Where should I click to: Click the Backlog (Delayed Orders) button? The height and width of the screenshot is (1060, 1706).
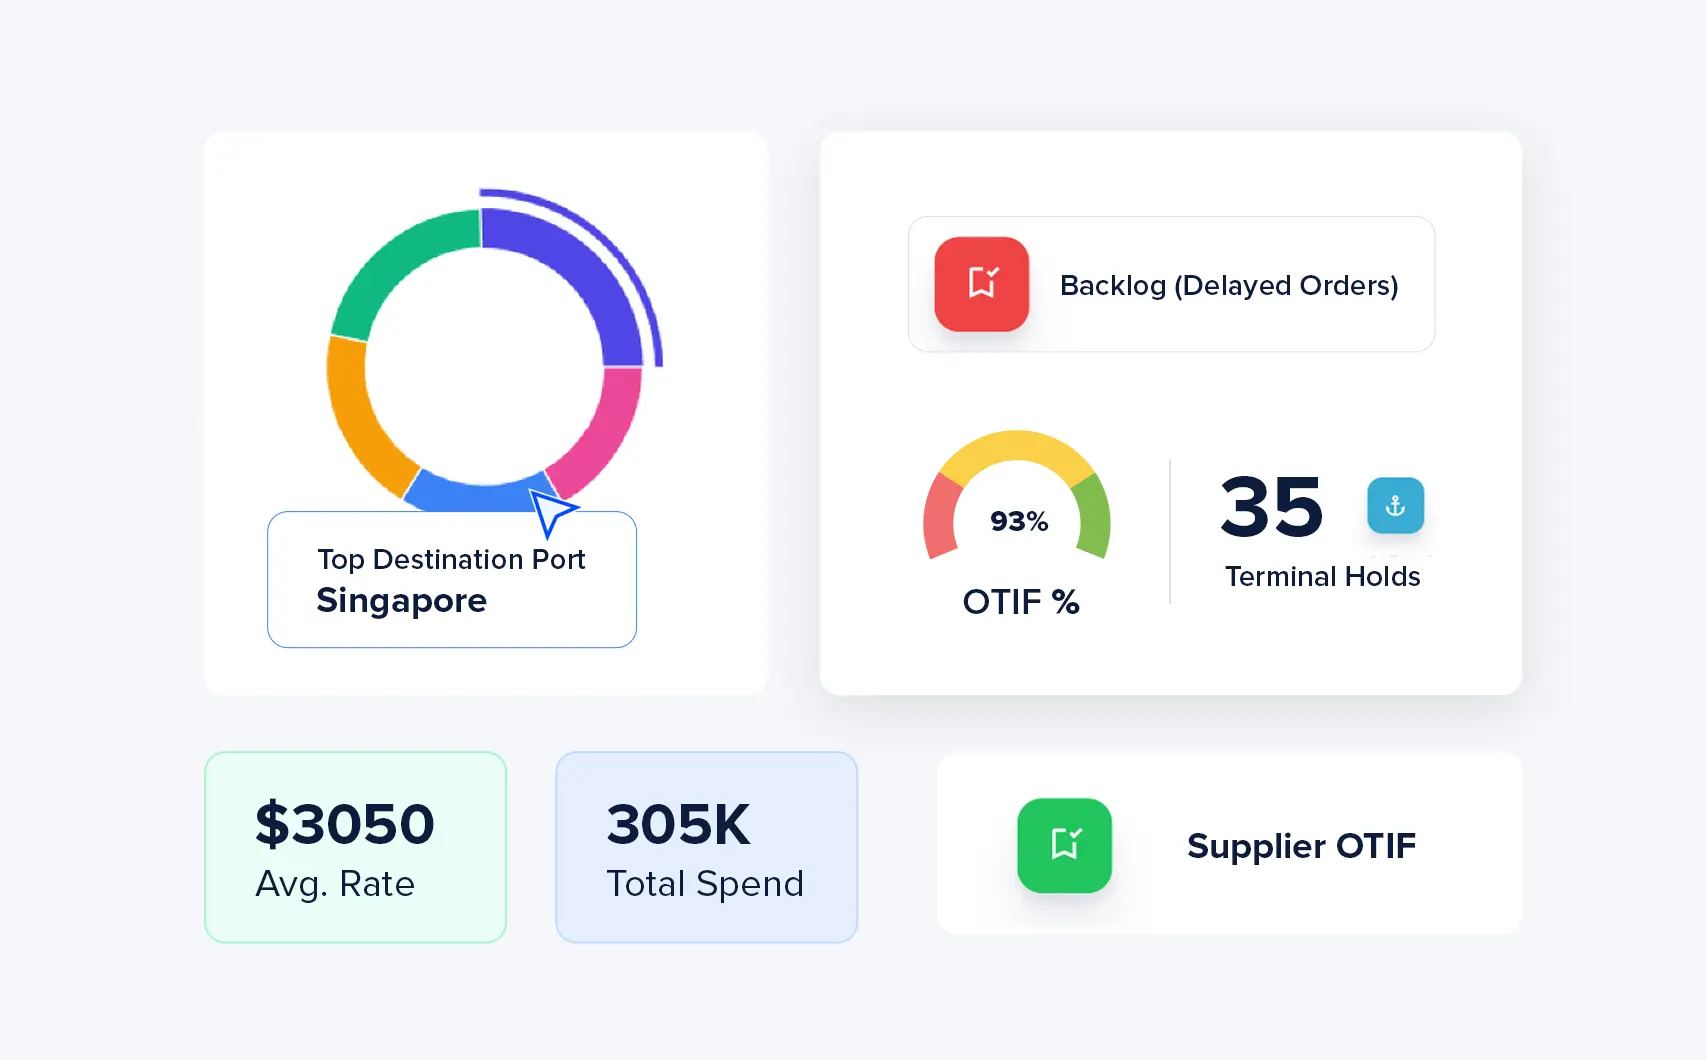point(1170,284)
